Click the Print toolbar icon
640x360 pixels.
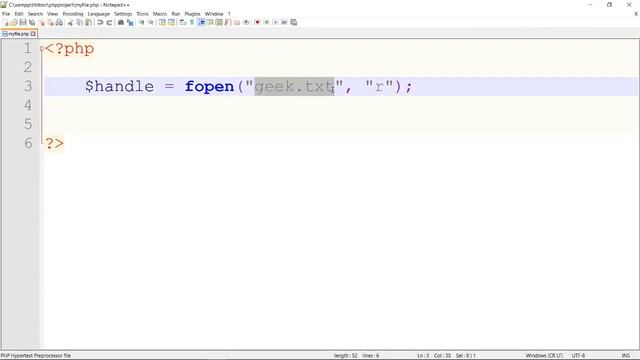(x=59, y=22)
